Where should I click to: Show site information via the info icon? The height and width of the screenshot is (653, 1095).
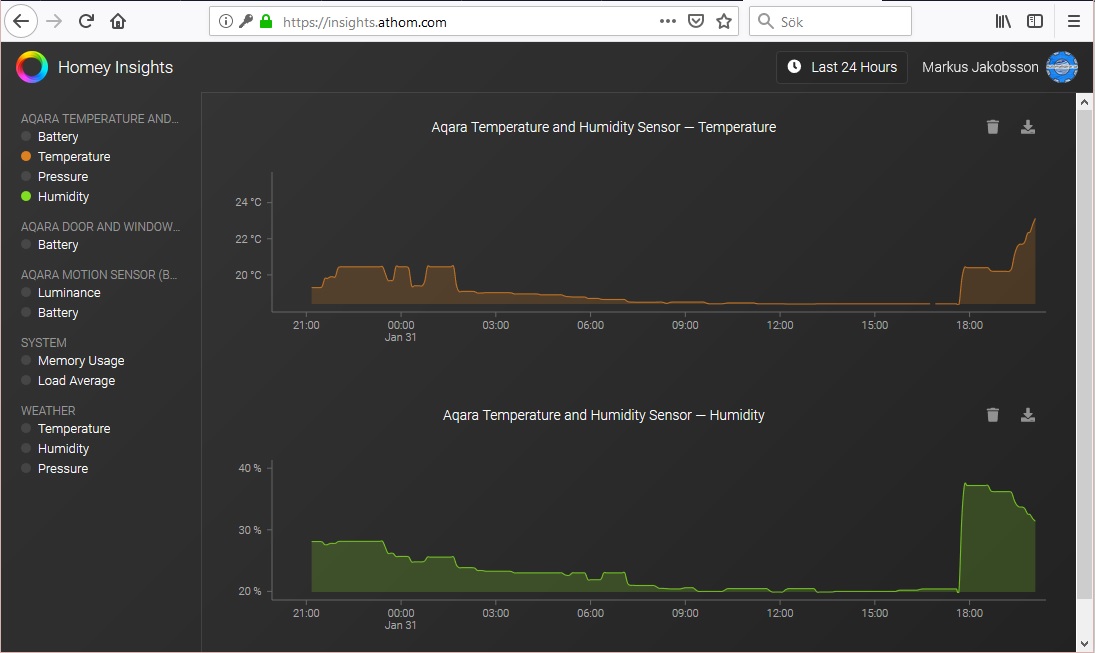point(226,22)
